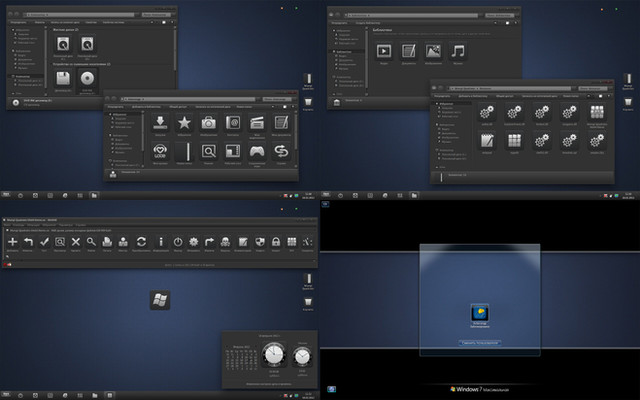Open the Videos library play icon

tap(384, 51)
